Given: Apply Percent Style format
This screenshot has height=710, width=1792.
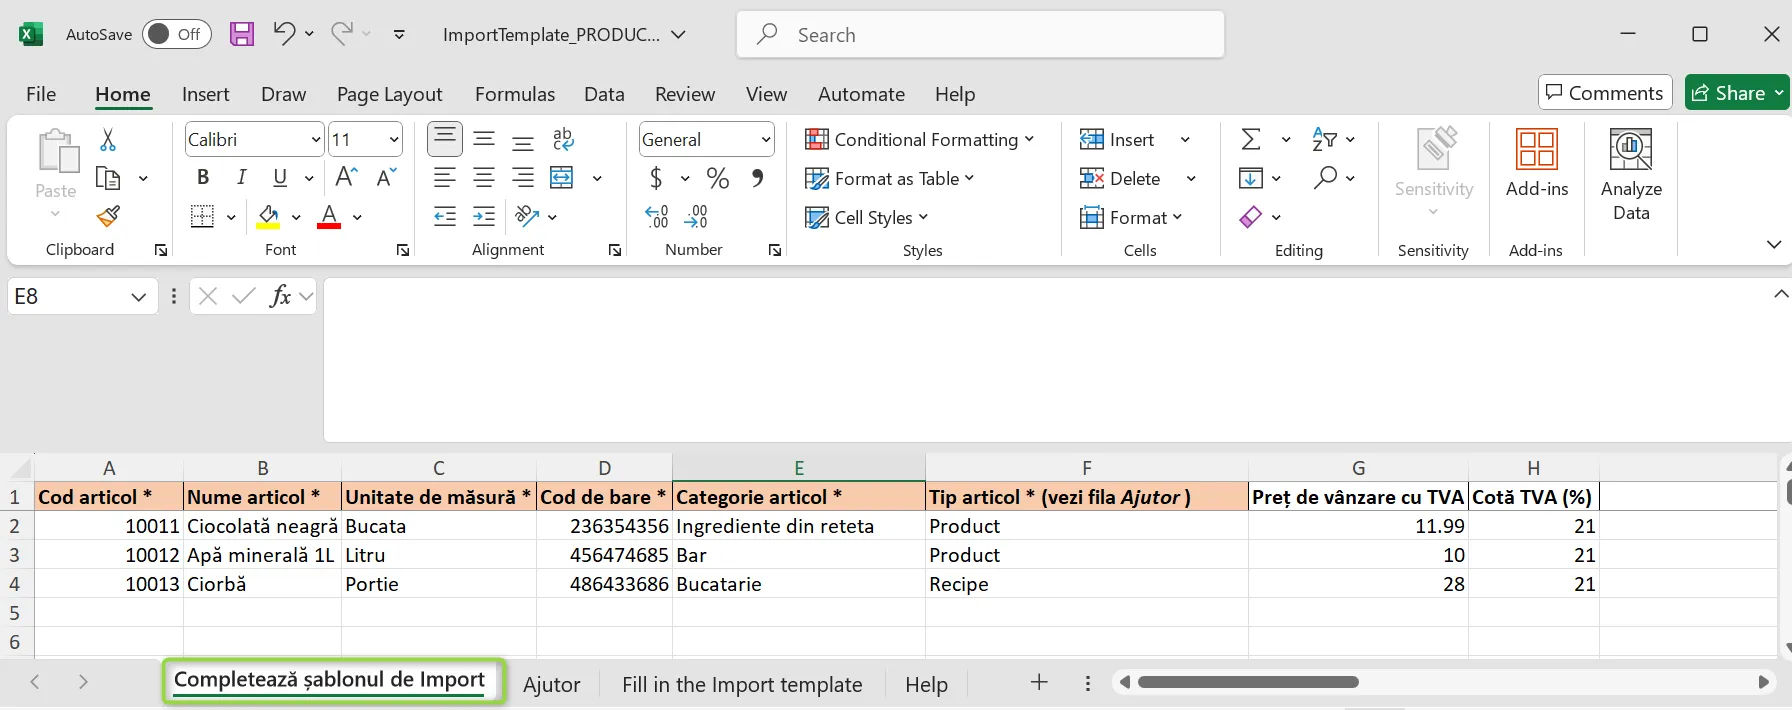Looking at the screenshot, I should coord(718,178).
